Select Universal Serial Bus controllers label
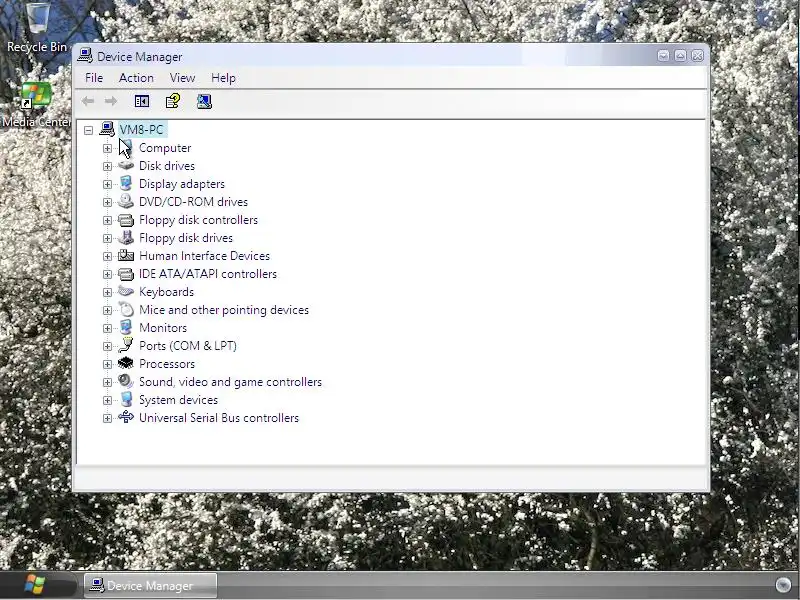This screenshot has height=600, width=800. pyautogui.click(x=219, y=418)
